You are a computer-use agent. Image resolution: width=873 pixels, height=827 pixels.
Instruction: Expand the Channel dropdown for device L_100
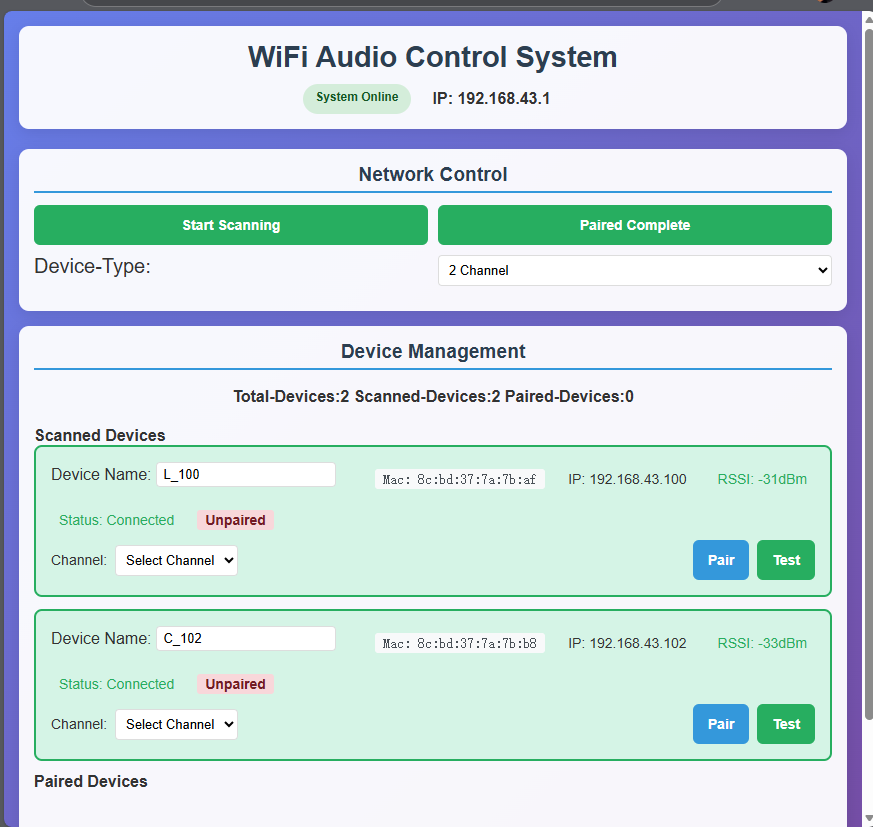[176, 561]
